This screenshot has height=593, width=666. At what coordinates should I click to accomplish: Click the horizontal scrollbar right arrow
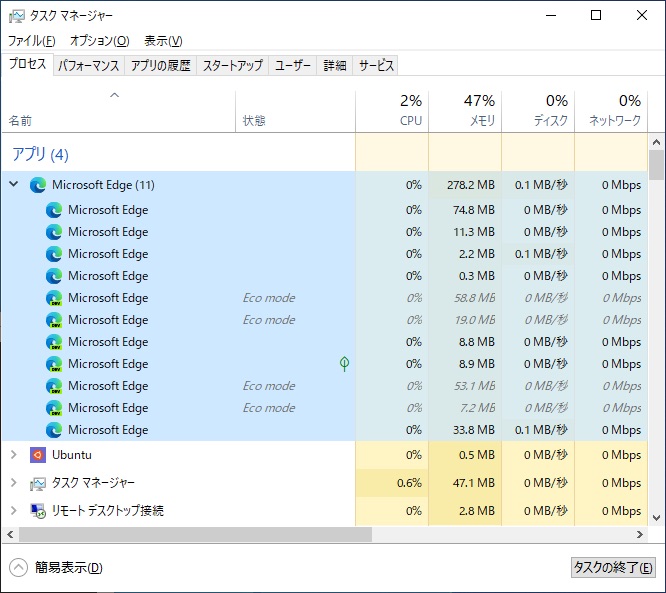coord(640,535)
